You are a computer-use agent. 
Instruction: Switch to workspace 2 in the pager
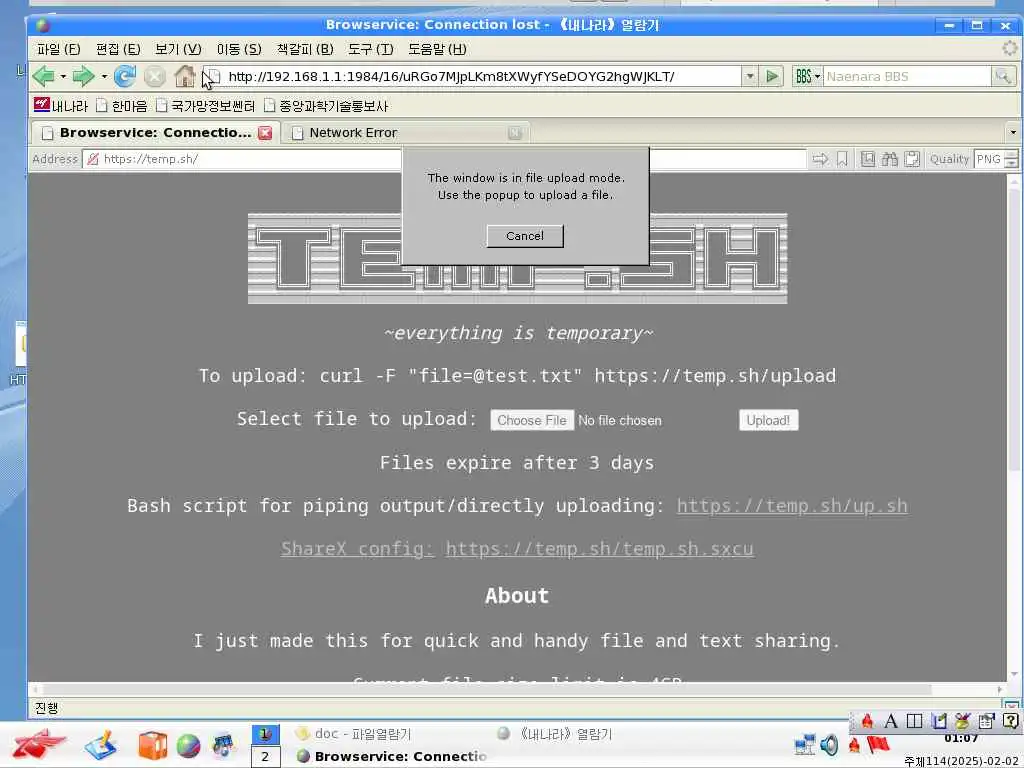pos(265,756)
